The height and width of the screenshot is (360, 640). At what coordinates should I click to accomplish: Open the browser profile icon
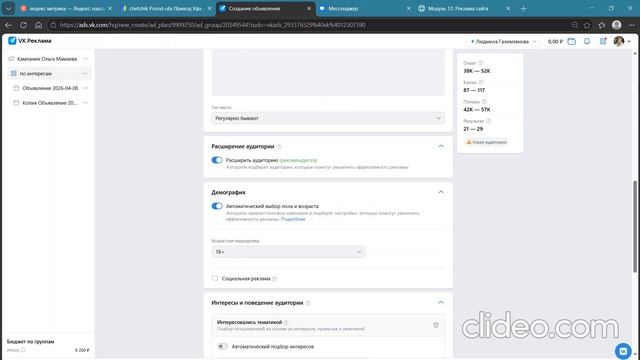click(617, 25)
